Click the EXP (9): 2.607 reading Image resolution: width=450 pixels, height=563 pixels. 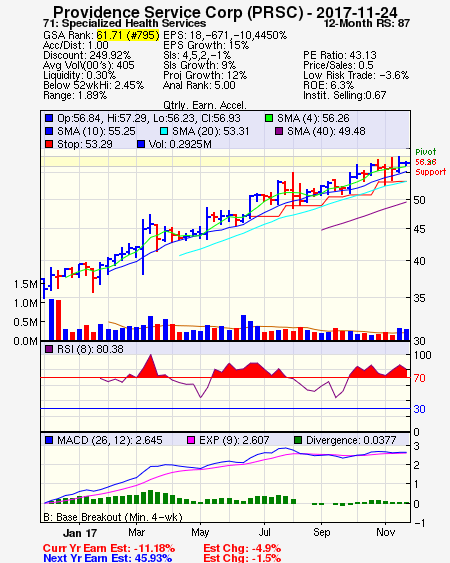234,440
